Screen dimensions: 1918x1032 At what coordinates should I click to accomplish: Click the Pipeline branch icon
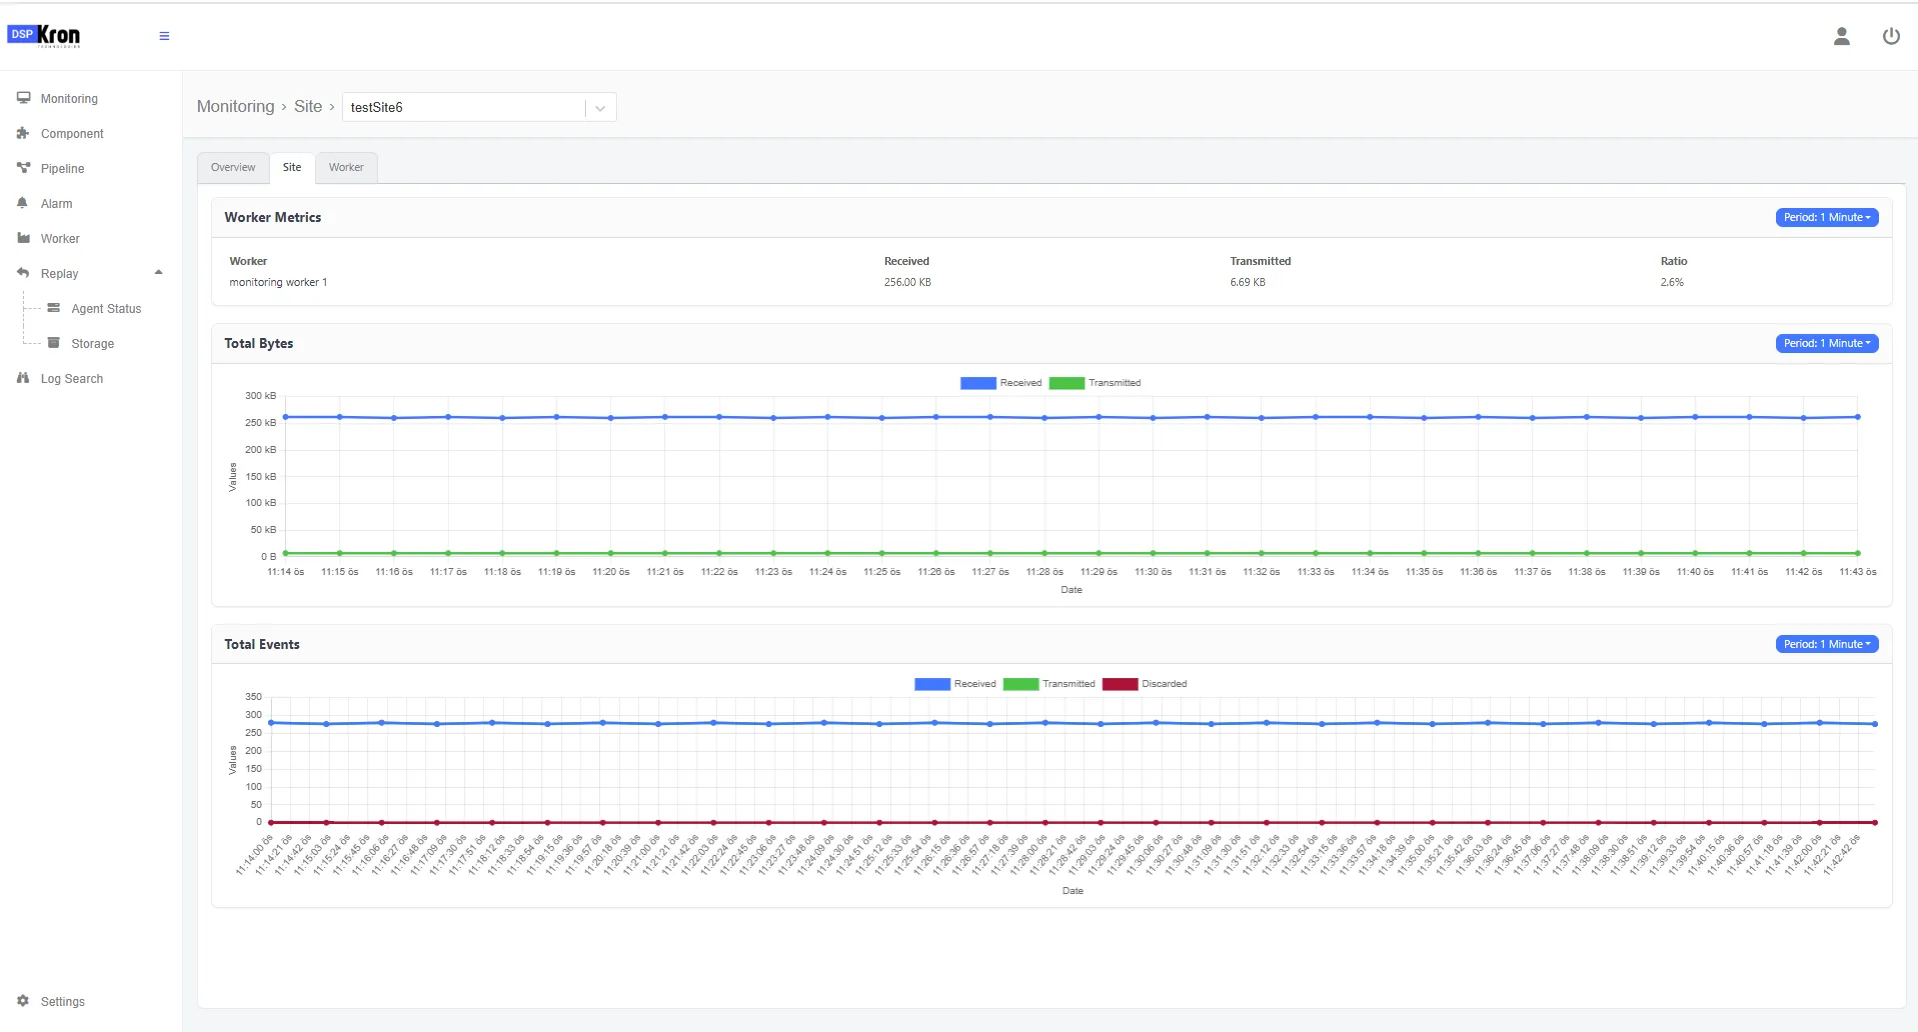(23, 168)
